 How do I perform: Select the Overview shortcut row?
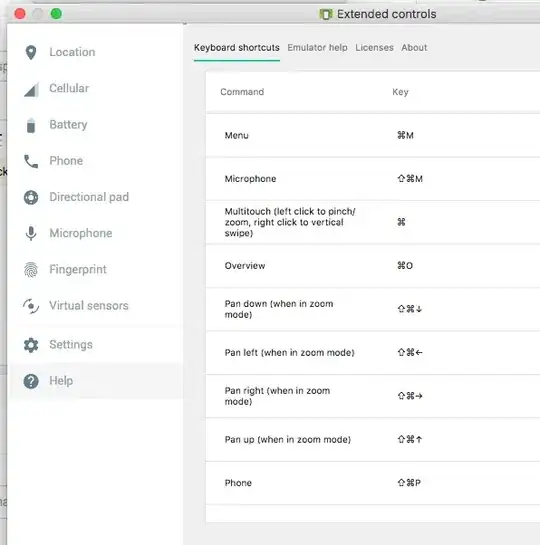tap(373, 266)
